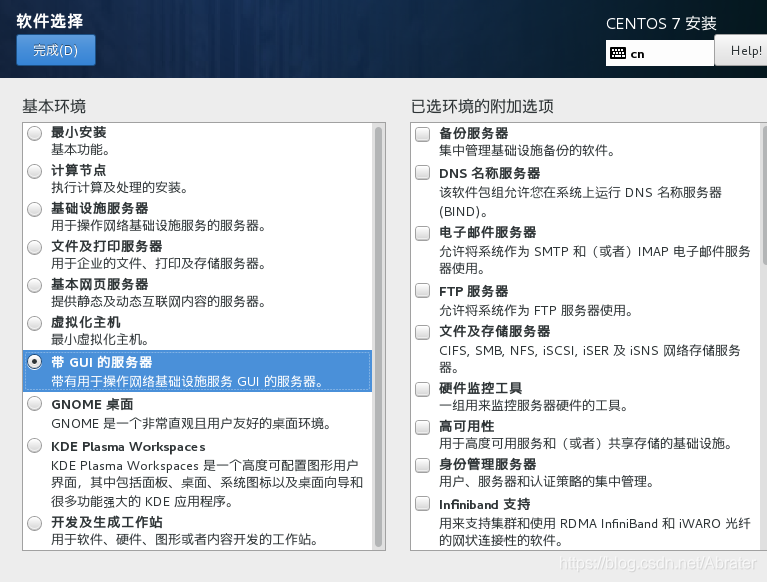767x582 pixels.
Task: Click text 一组用来监控服务器硬件的工具。
Action: (x=534, y=405)
